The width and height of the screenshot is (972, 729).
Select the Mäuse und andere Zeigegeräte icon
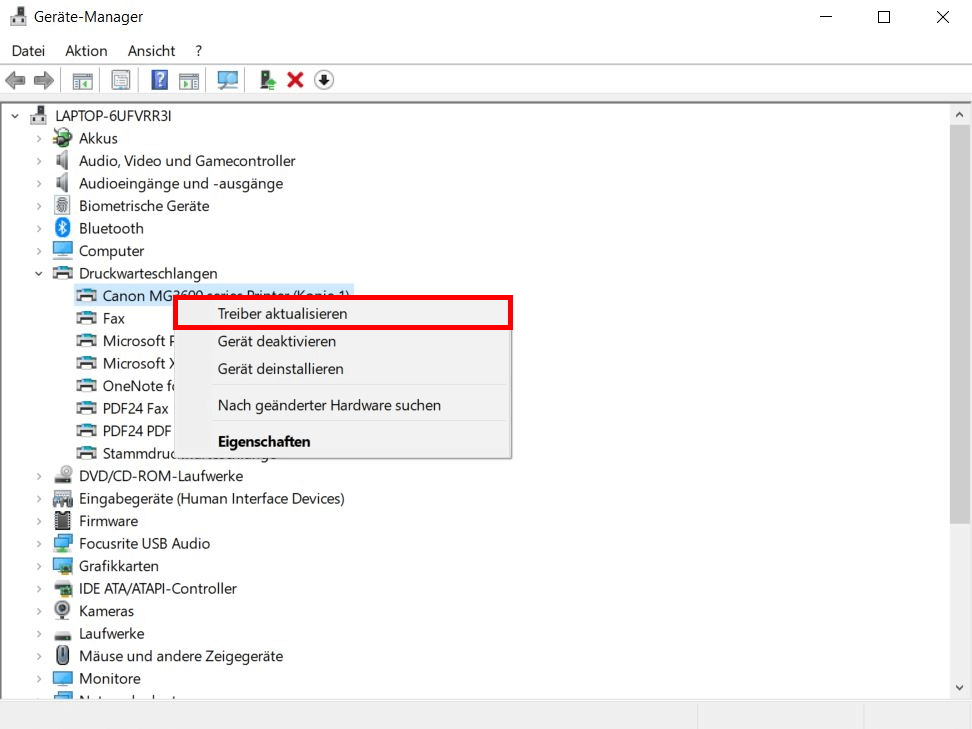click(x=62, y=656)
